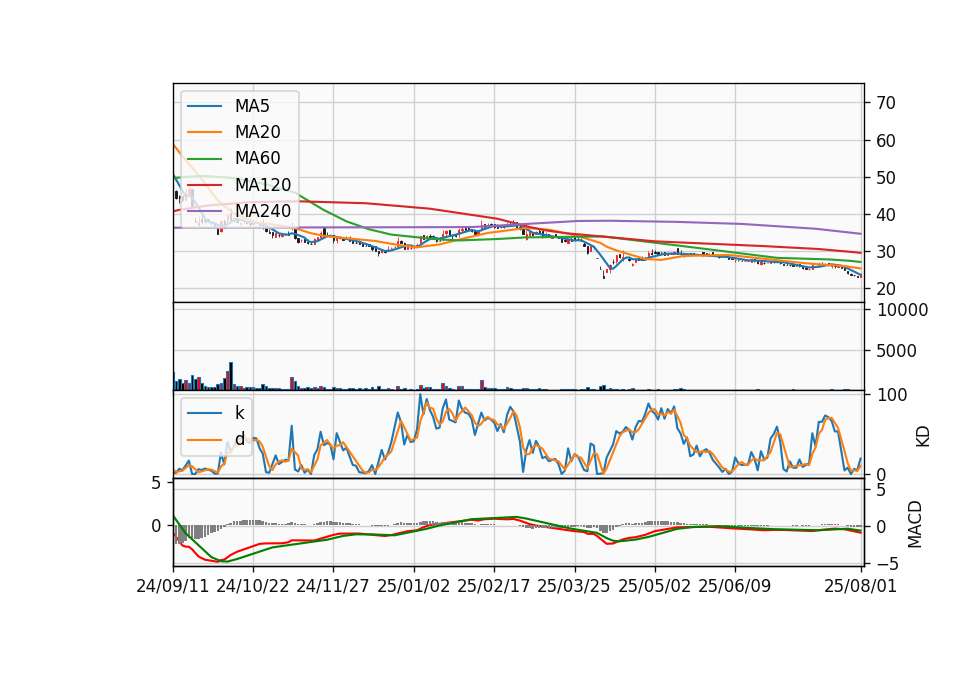This screenshot has width=960, height=690.
Task: Click the 'k' legend label in KD panel
Action: point(239,413)
